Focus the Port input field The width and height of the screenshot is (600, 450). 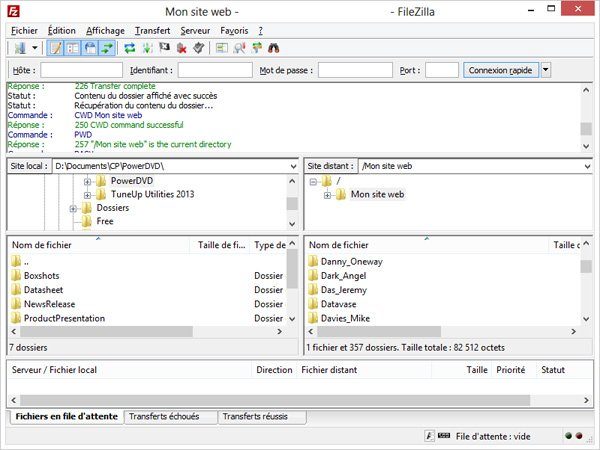[442, 70]
